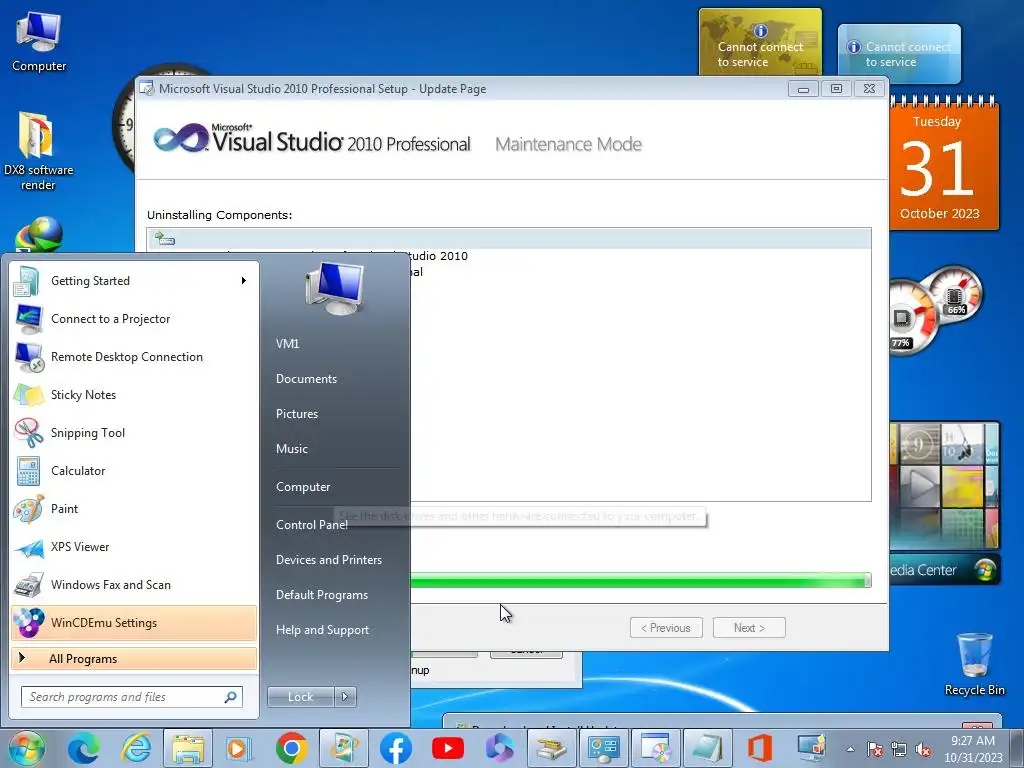The image size is (1024, 768).
Task: Open Getting Started from Start menu
Action: pos(134,281)
